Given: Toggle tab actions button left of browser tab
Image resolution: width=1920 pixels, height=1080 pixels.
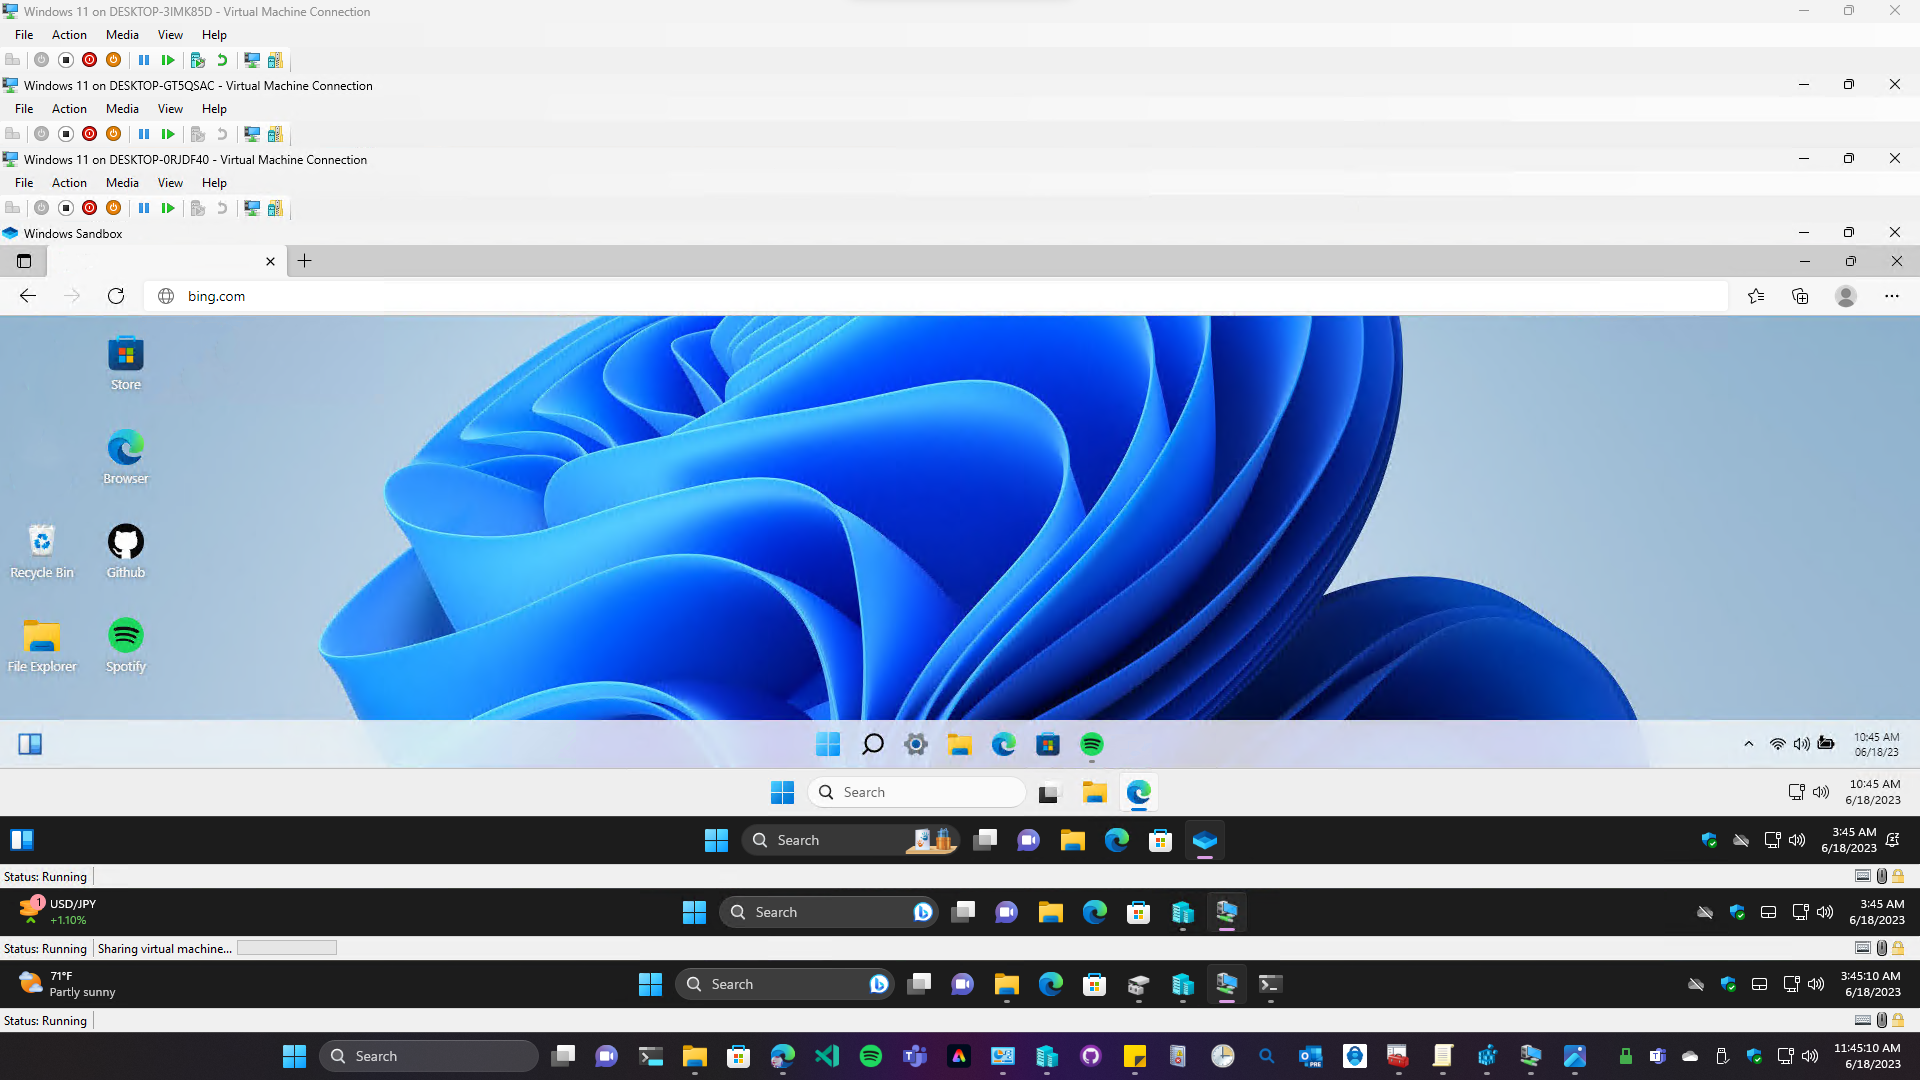Looking at the screenshot, I should pyautogui.click(x=24, y=261).
